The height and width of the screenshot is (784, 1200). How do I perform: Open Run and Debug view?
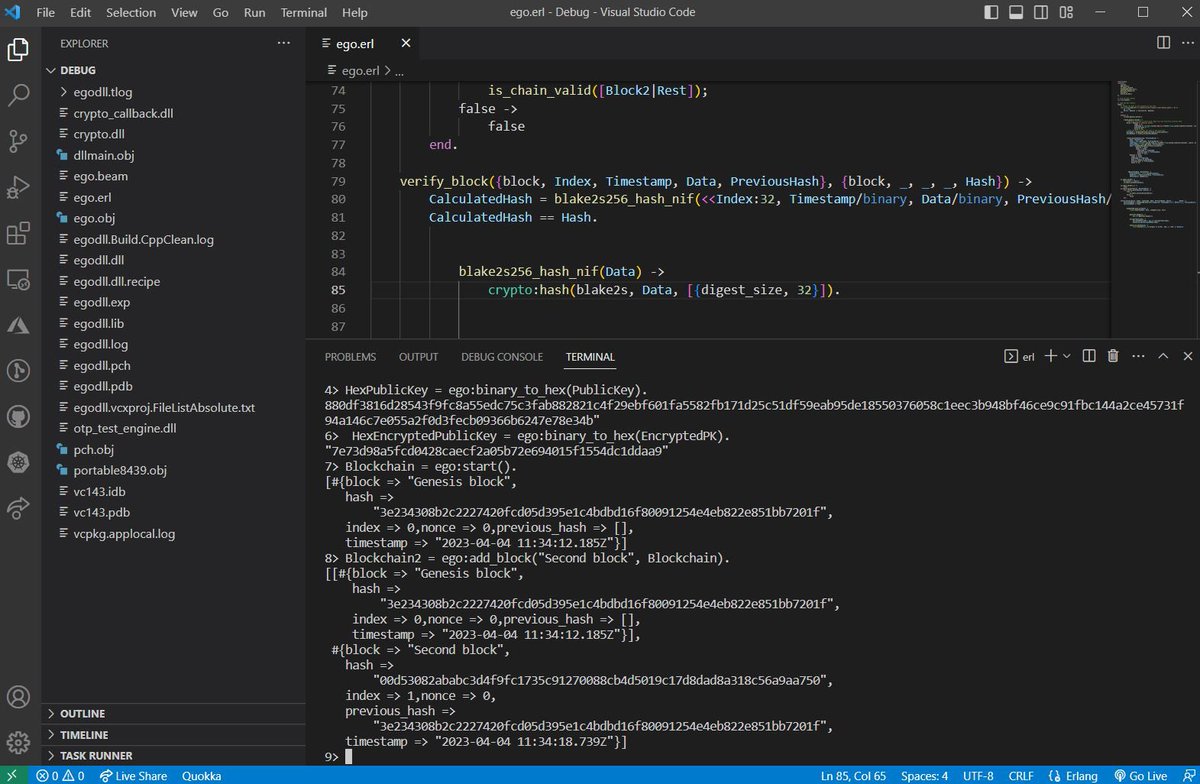(x=19, y=187)
